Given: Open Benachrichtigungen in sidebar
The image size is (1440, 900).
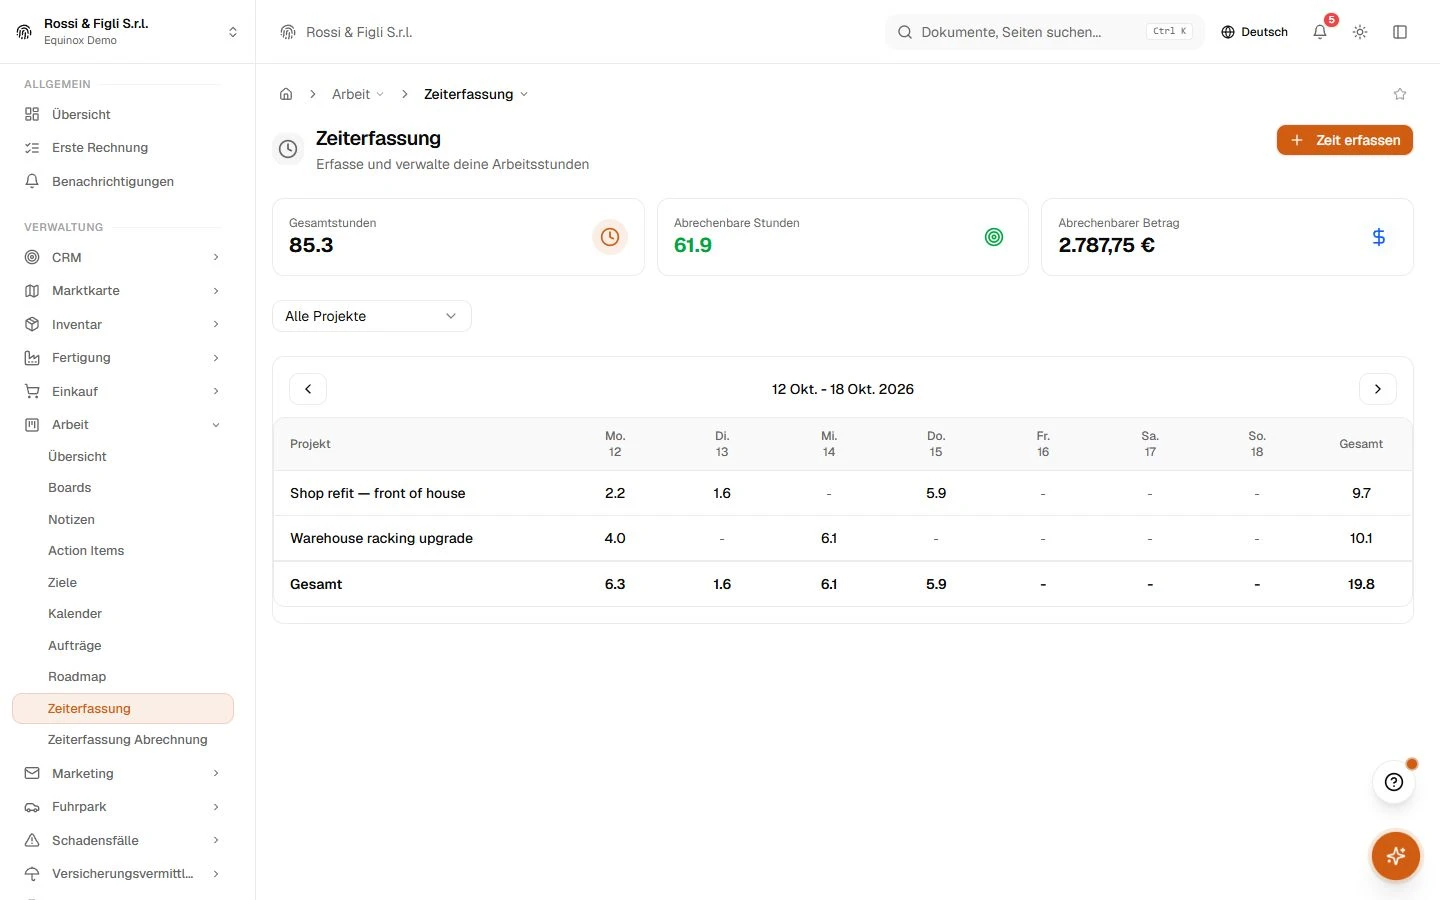Looking at the screenshot, I should 122,181.
